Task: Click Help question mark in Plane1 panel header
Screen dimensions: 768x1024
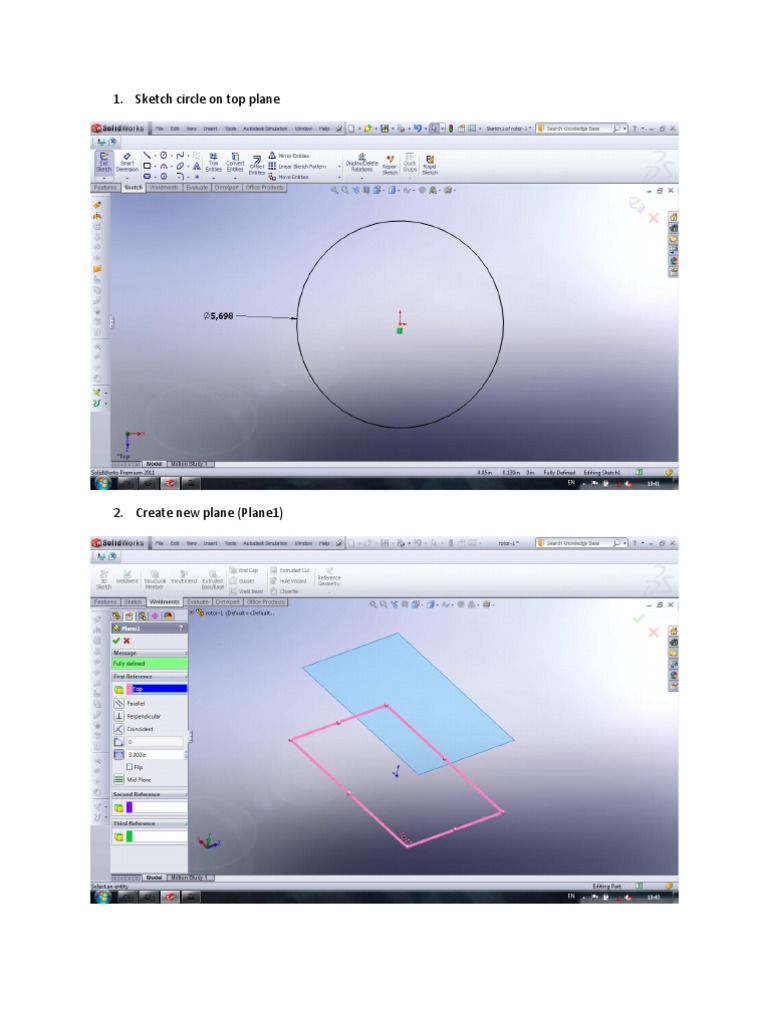Action: (182, 628)
